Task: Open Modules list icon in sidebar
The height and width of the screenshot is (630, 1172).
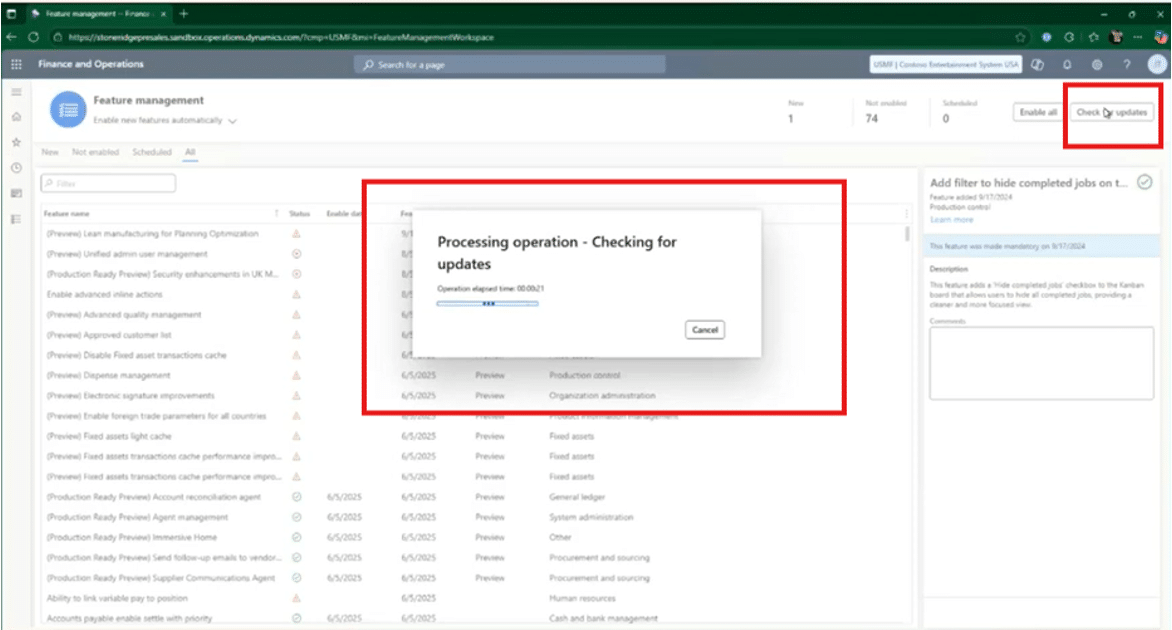Action: (x=16, y=218)
